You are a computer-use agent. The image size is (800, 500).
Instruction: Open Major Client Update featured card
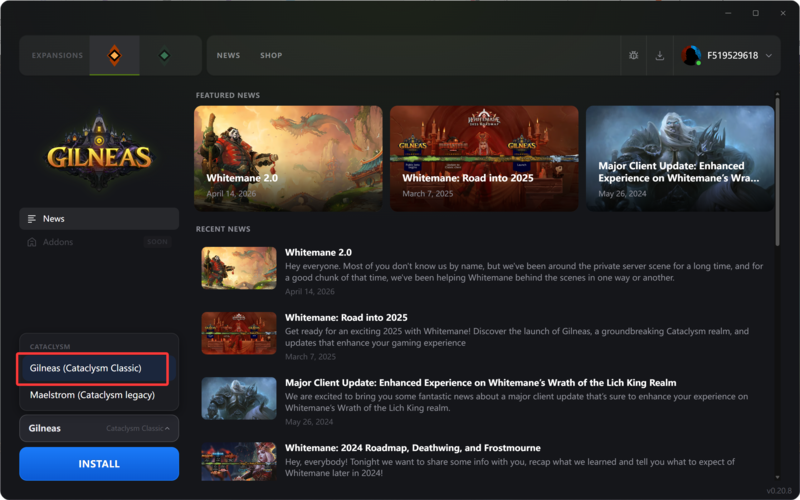(680, 158)
